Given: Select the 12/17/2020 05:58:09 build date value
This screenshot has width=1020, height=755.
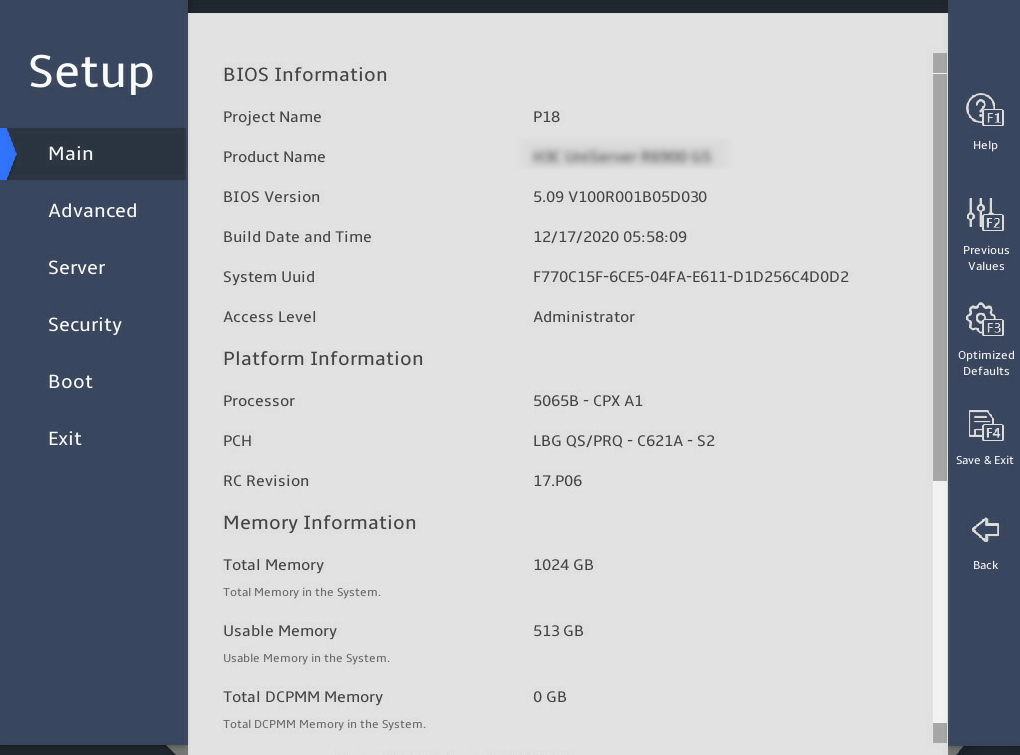Looking at the screenshot, I should pyautogui.click(x=610, y=237).
